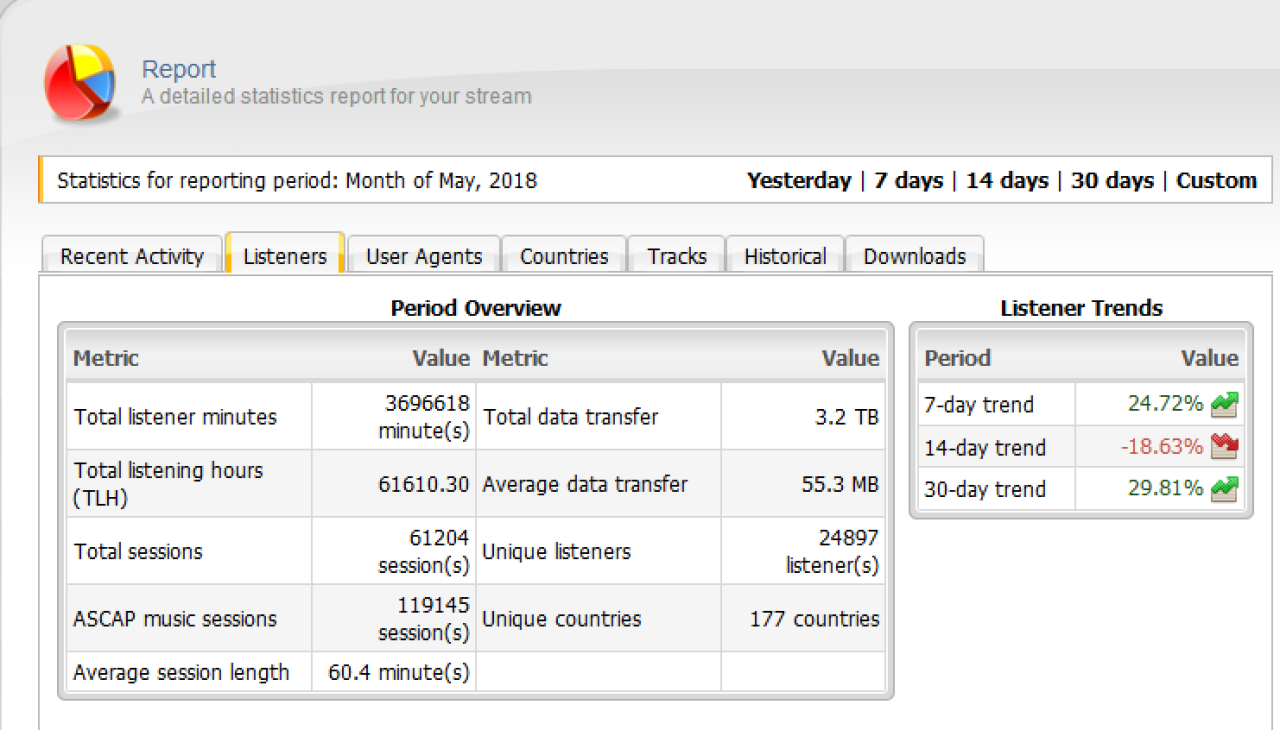Select the 30 days reporting period
This screenshot has width=1280, height=730.
[x=1112, y=181]
